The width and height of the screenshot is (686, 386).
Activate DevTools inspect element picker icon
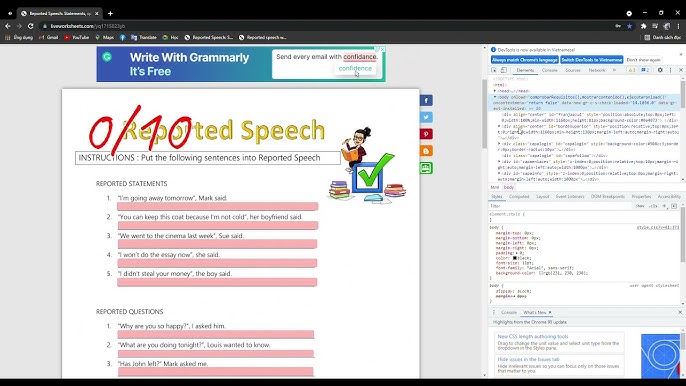point(494,70)
